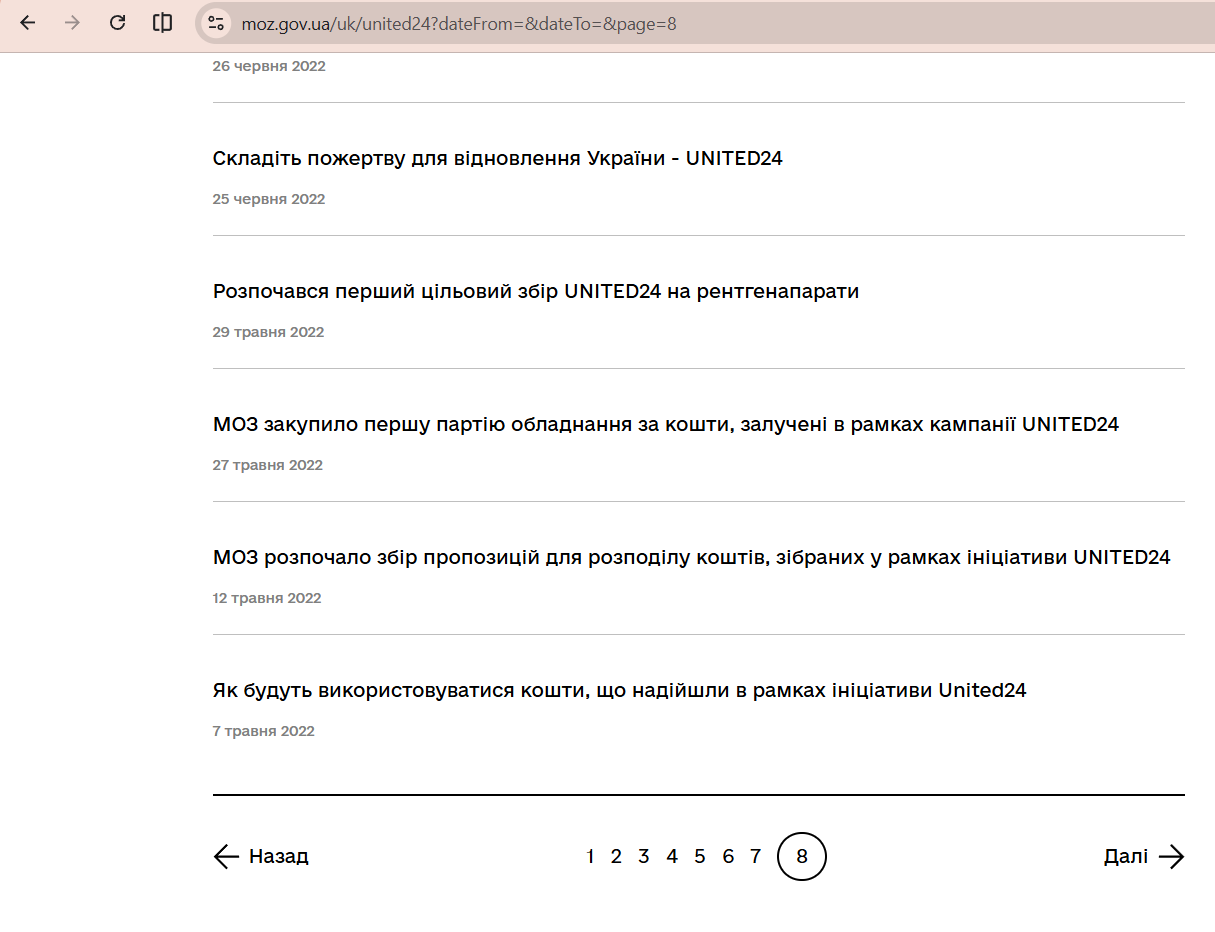Screen dimensions: 1215x932
Task: Click the browser forward arrow button
Action: point(72,23)
